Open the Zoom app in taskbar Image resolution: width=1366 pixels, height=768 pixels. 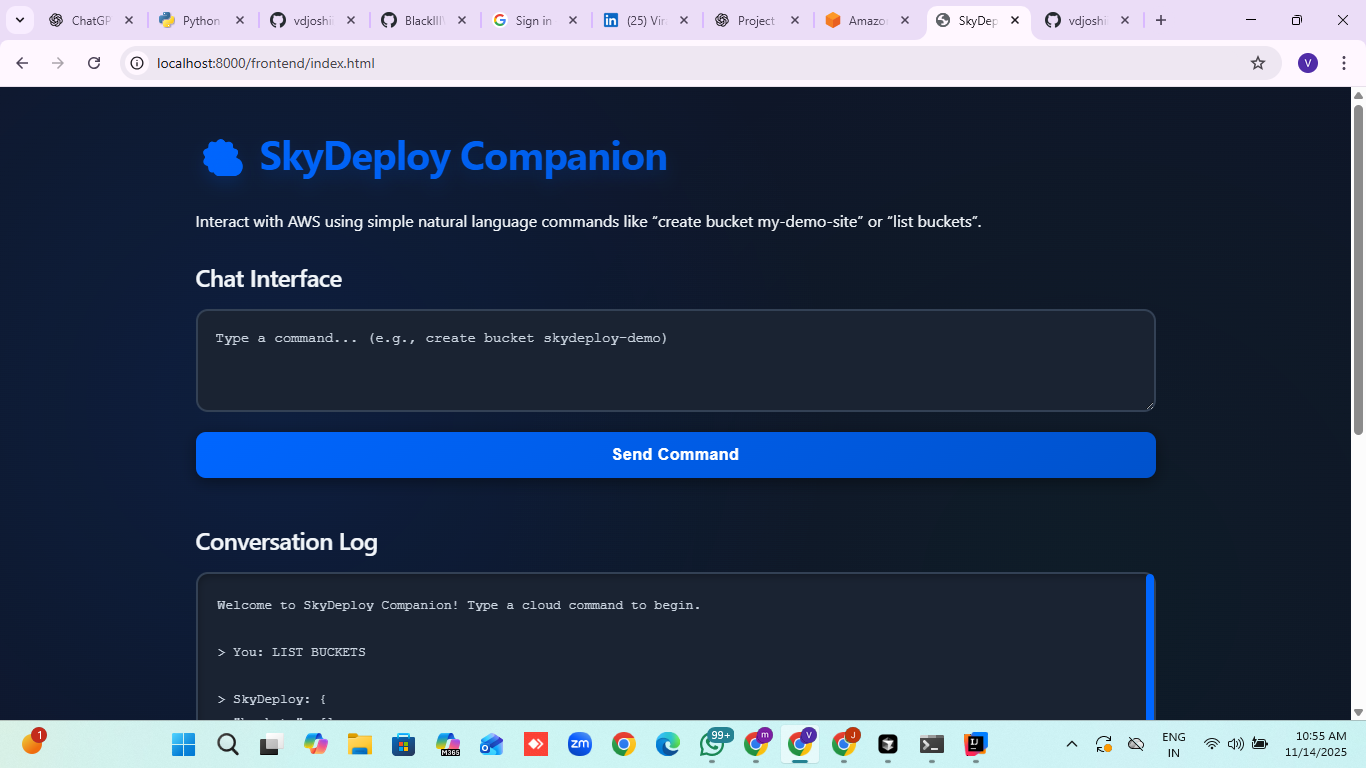point(580,744)
